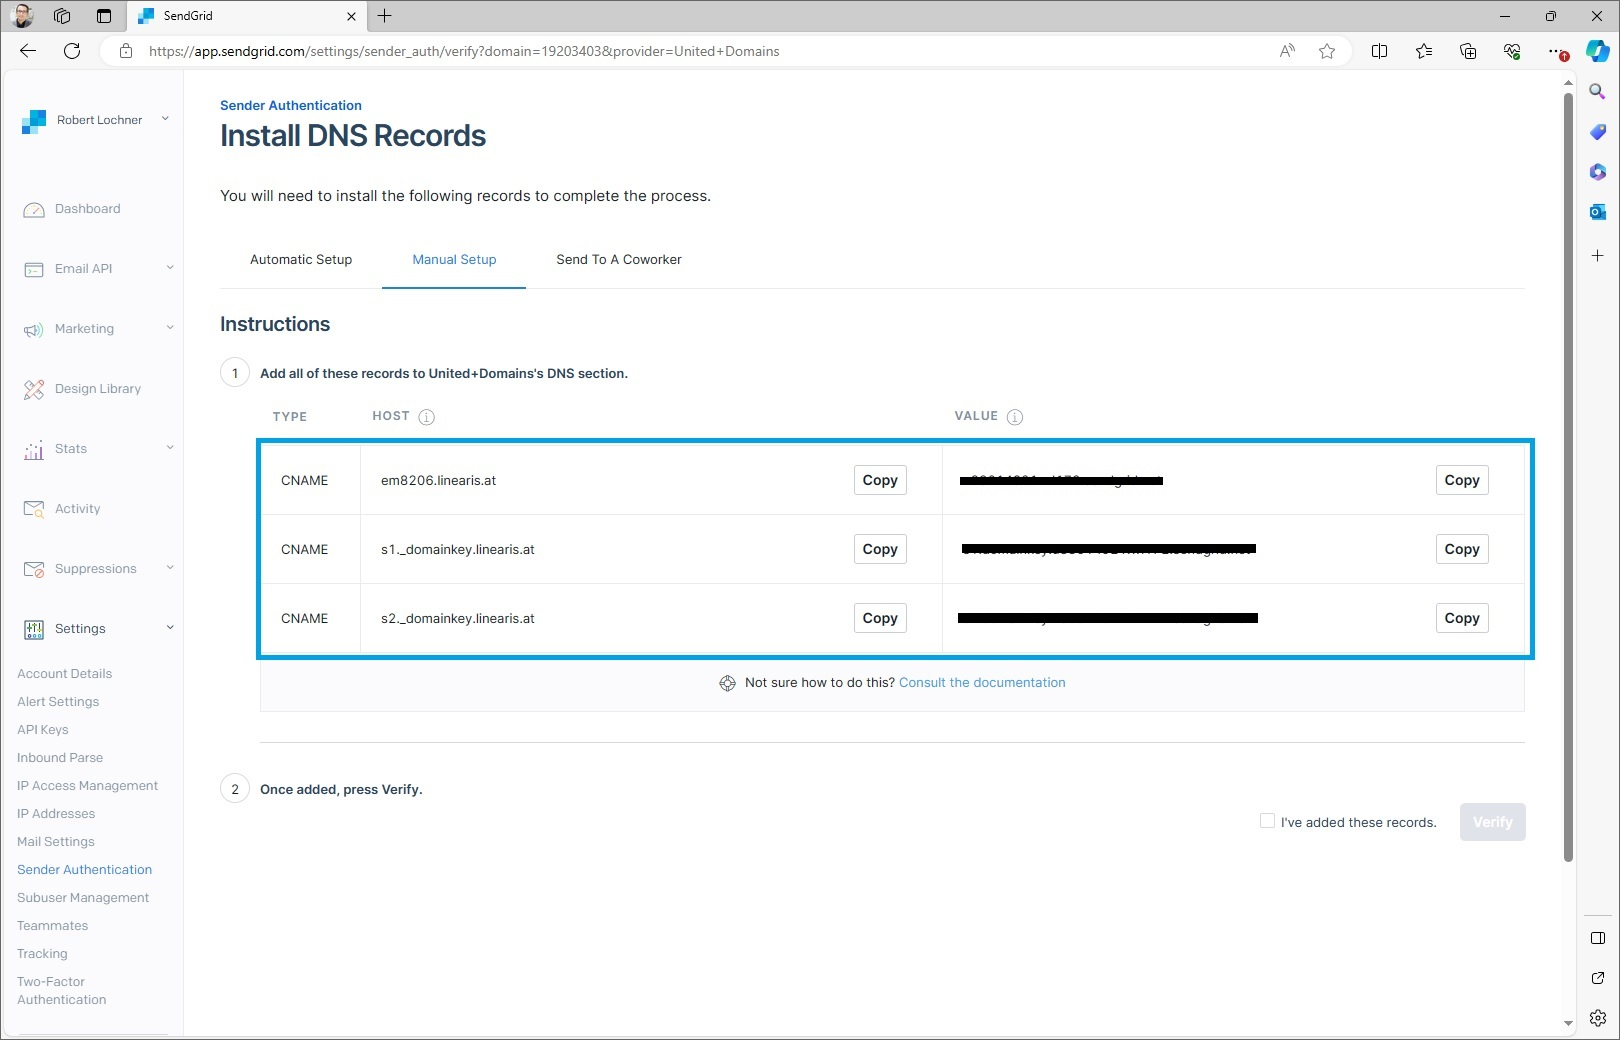Expand the Marketing menu chevron
Image resolution: width=1620 pixels, height=1040 pixels.
(x=170, y=328)
